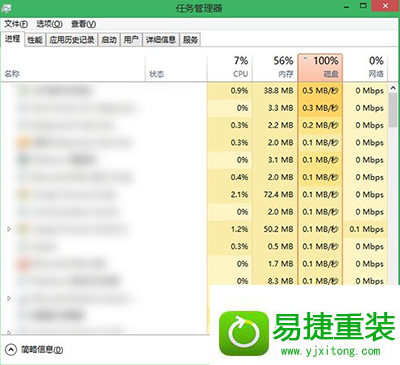Sort by the 56% 内存 column header
The height and width of the screenshot is (365, 400).
pos(275,68)
